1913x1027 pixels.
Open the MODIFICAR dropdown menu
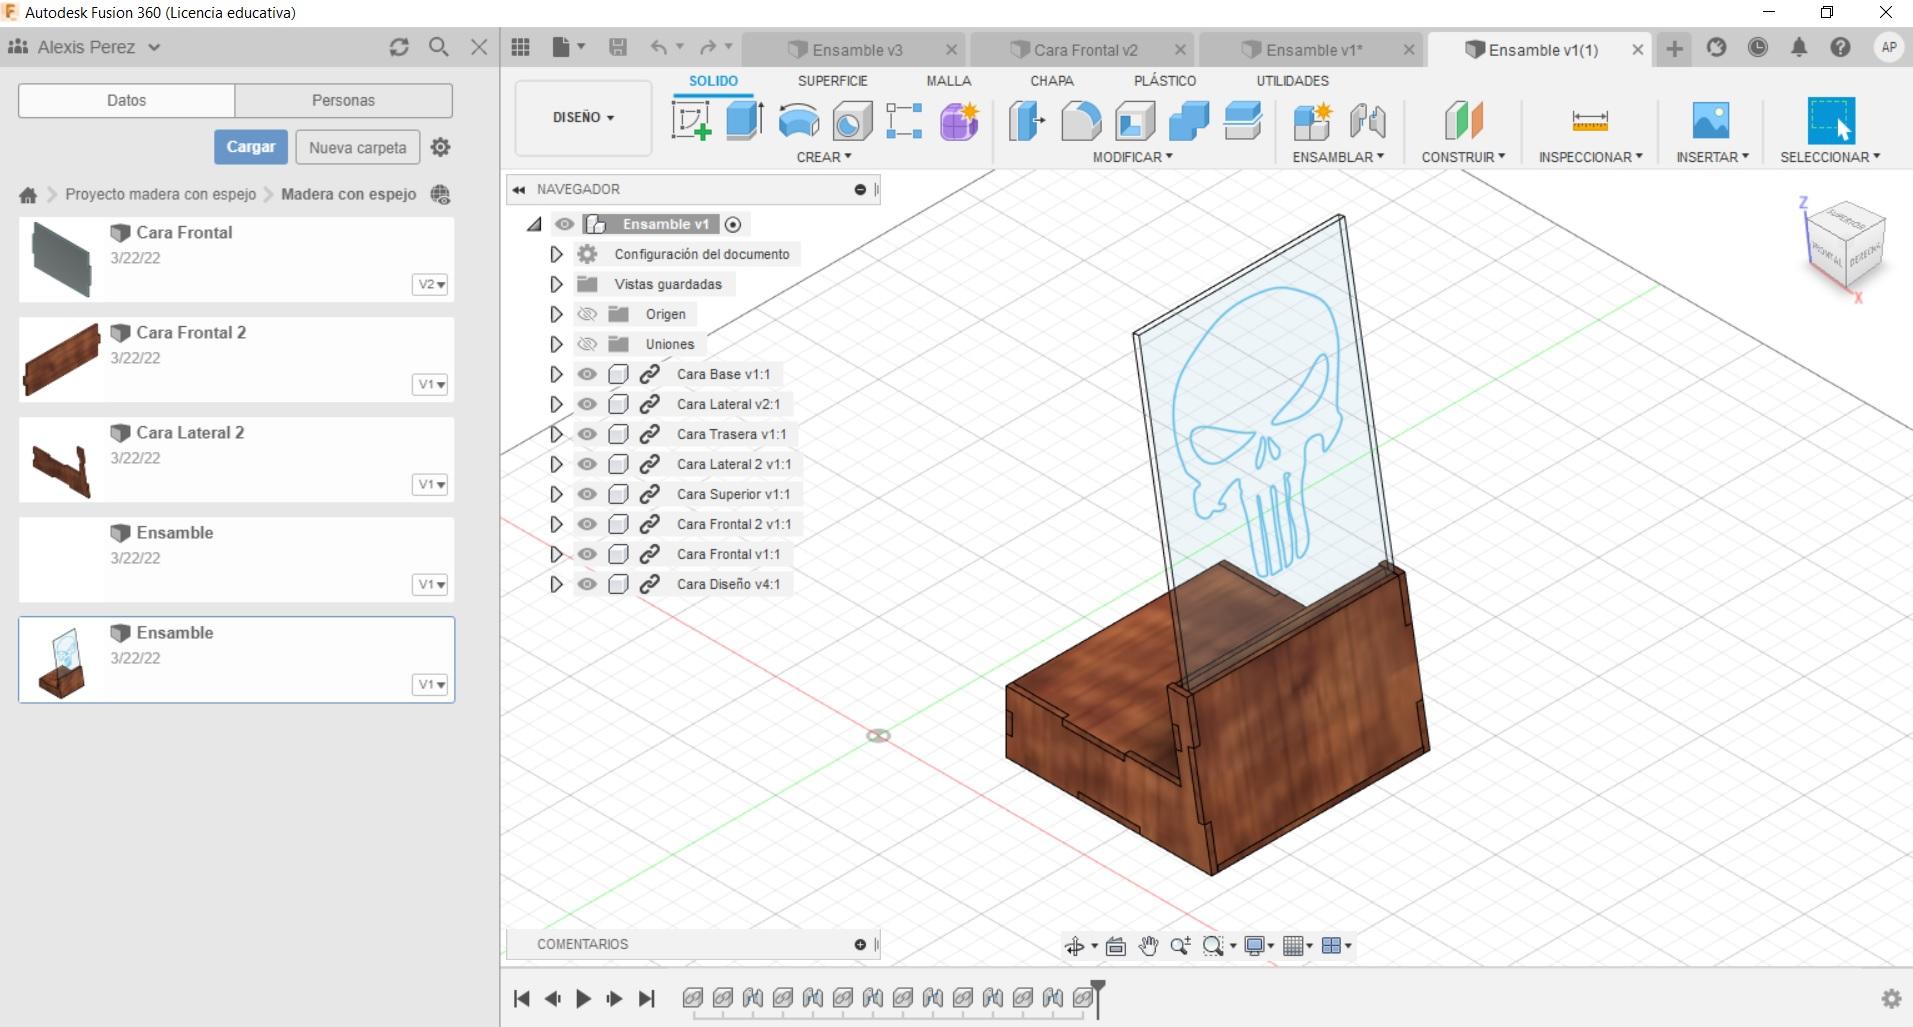click(x=1132, y=157)
